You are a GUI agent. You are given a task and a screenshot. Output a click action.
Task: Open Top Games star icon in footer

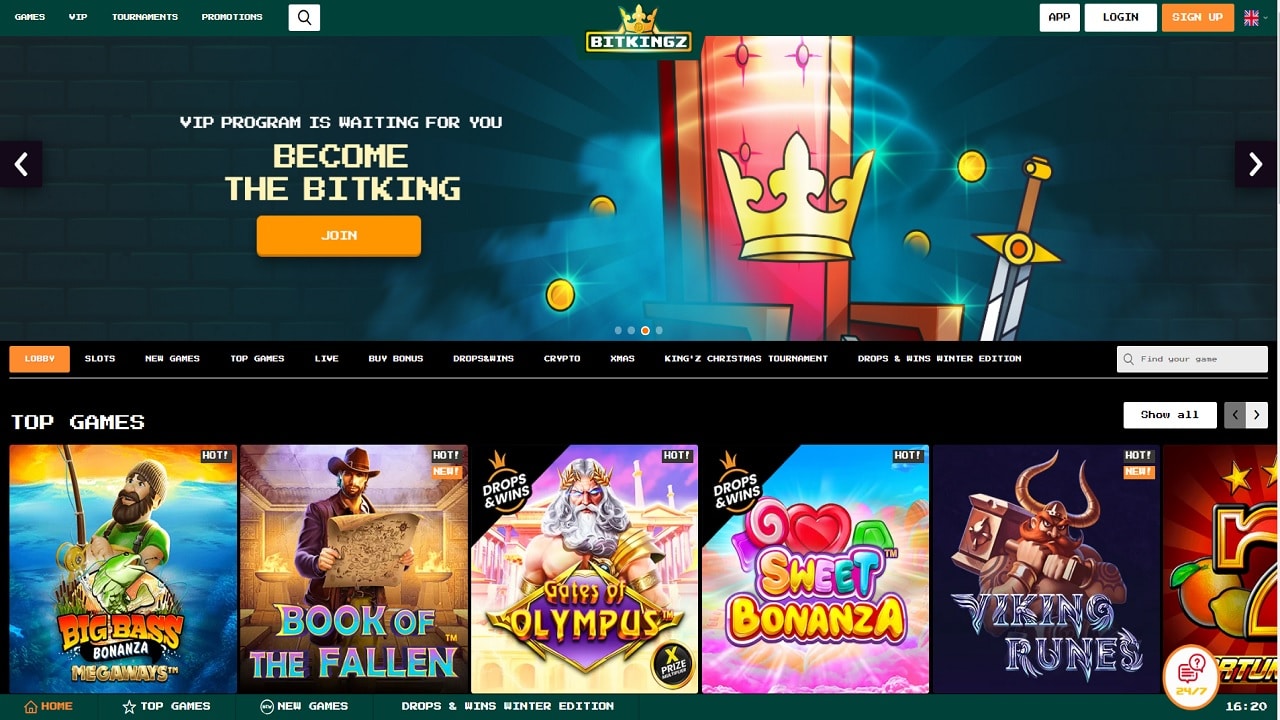(x=129, y=707)
